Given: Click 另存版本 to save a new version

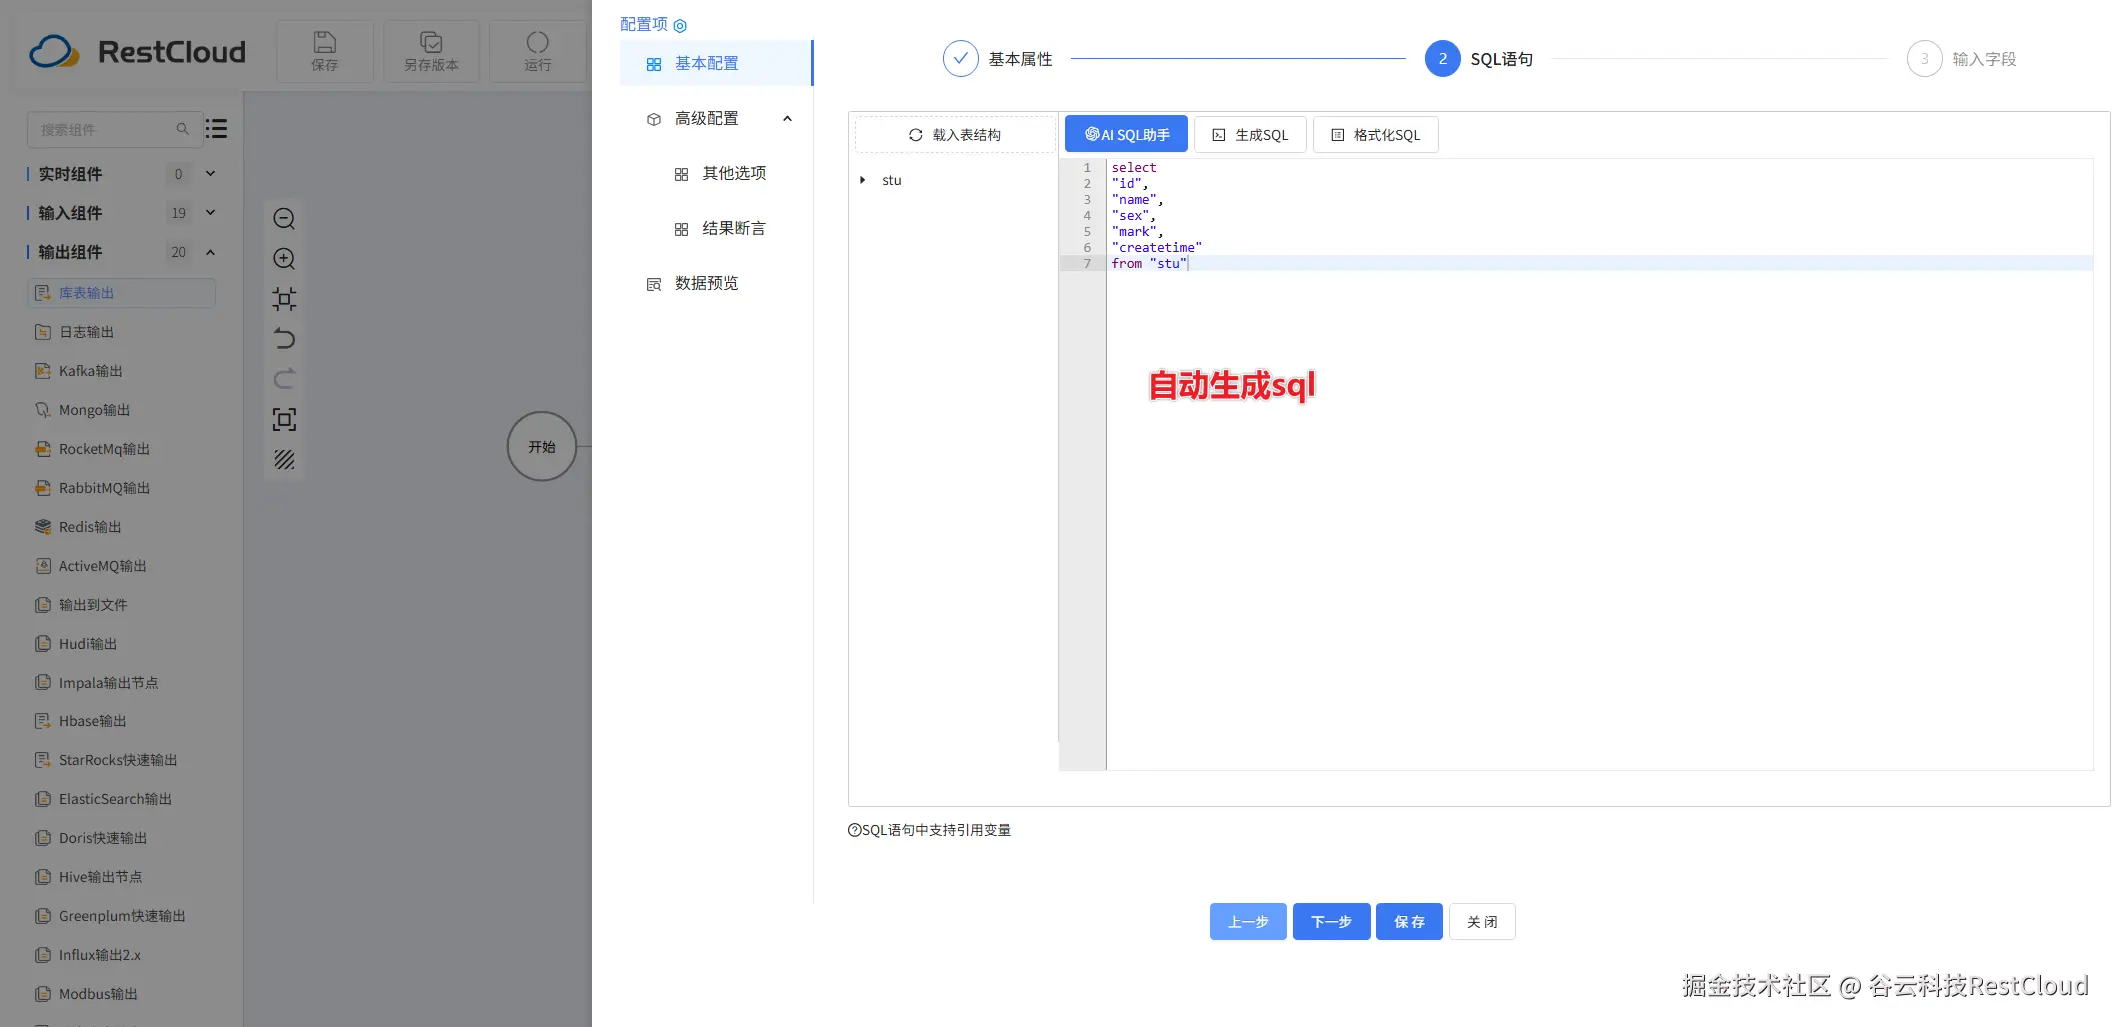Looking at the screenshot, I should click(431, 50).
